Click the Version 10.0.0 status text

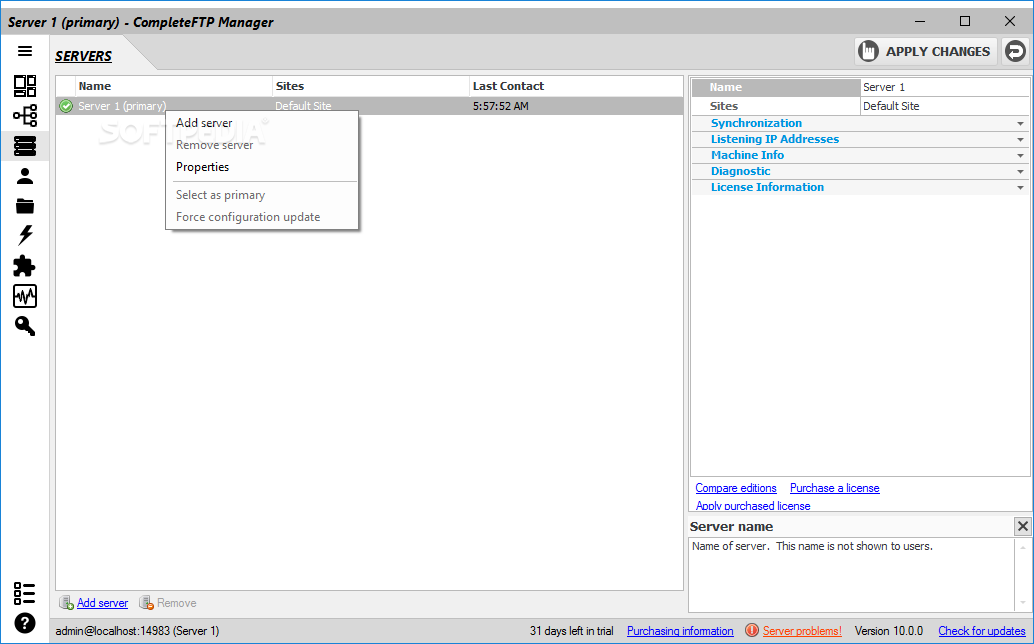pyautogui.click(x=888, y=631)
